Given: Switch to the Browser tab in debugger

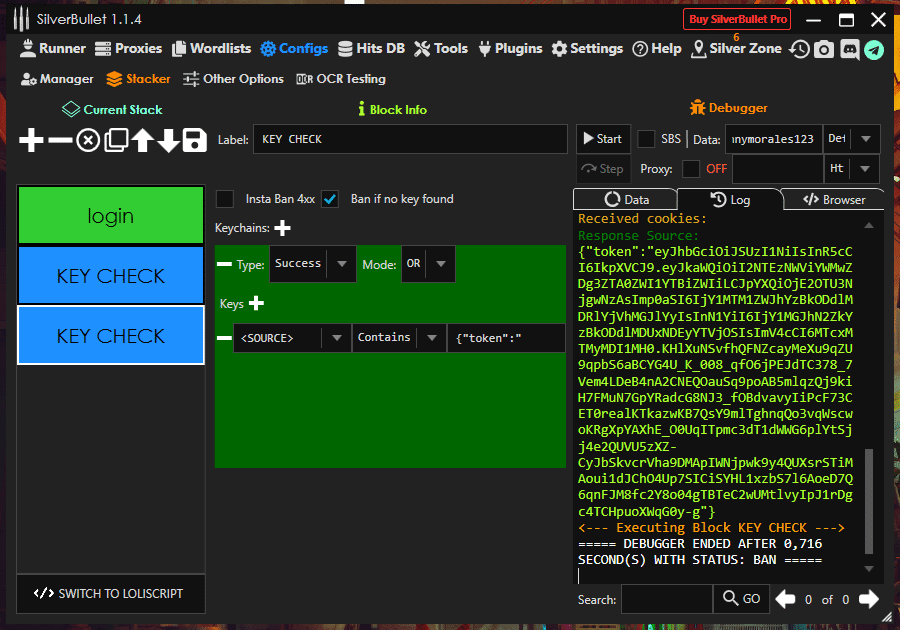Looking at the screenshot, I should point(834,200).
